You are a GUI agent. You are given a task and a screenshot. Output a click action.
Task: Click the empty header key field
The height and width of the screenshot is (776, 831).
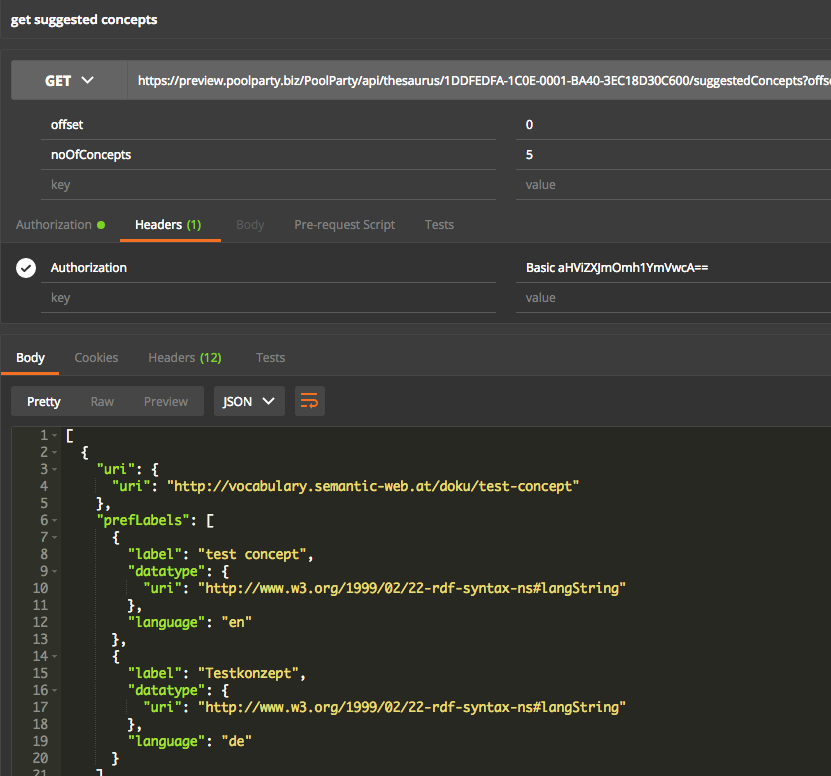(x=270, y=298)
